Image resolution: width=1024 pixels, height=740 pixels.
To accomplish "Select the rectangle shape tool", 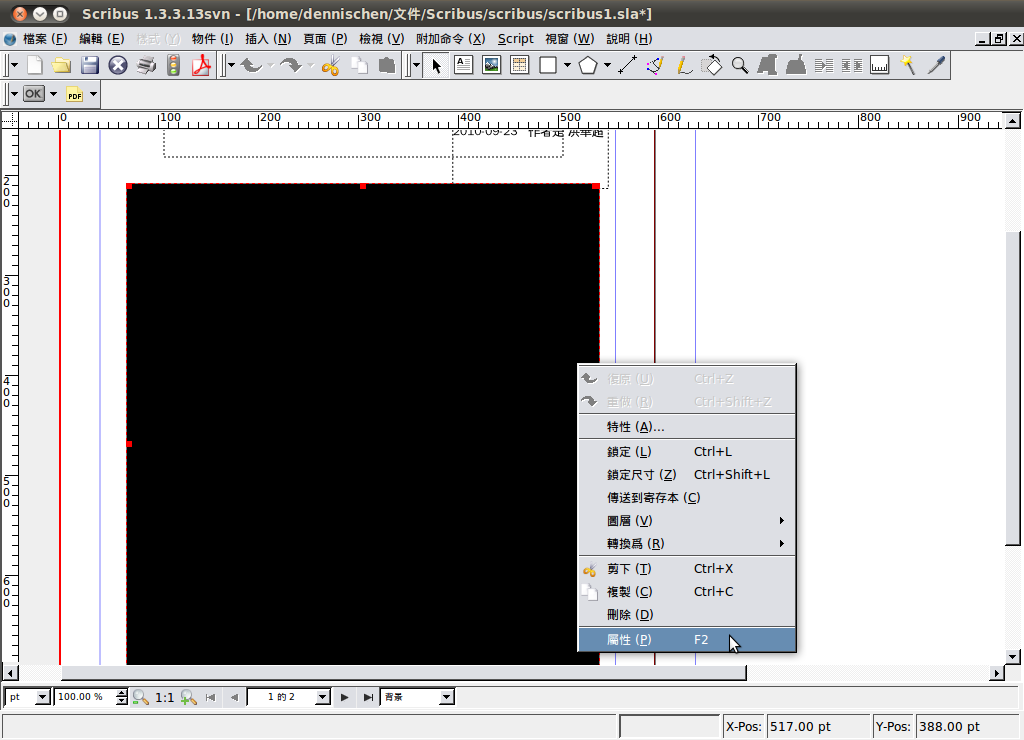I will pyautogui.click(x=548, y=65).
